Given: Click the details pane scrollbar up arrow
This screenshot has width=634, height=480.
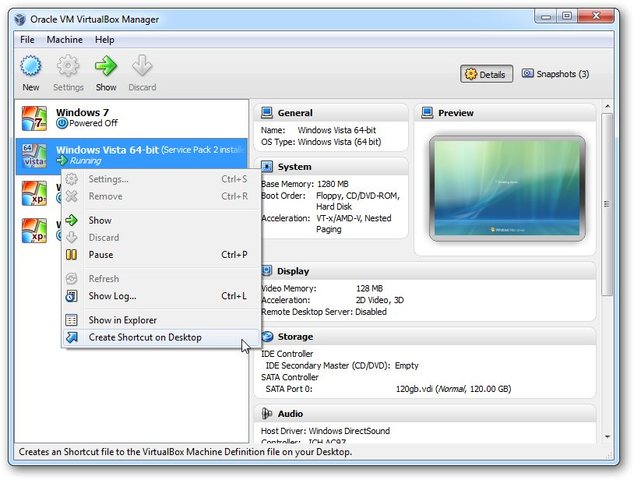Looking at the screenshot, I should click(x=607, y=106).
